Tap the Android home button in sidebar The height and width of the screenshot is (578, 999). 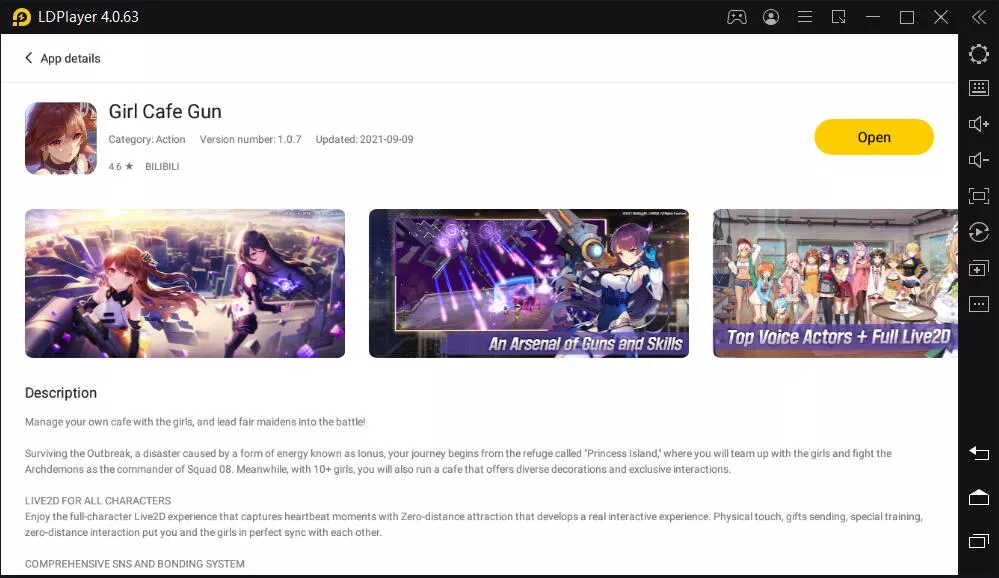pyautogui.click(x=979, y=497)
